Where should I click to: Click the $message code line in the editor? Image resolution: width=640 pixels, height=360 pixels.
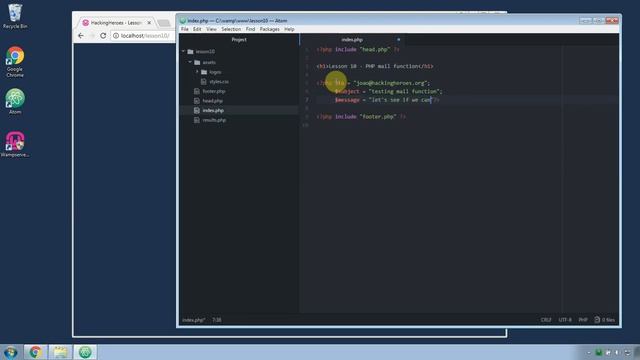pyautogui.click(x=387, y=100)
